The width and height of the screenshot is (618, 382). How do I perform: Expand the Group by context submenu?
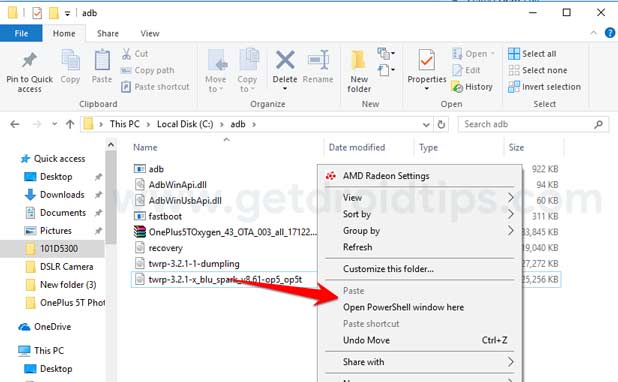pyautogui.click(x=420, y=231)
